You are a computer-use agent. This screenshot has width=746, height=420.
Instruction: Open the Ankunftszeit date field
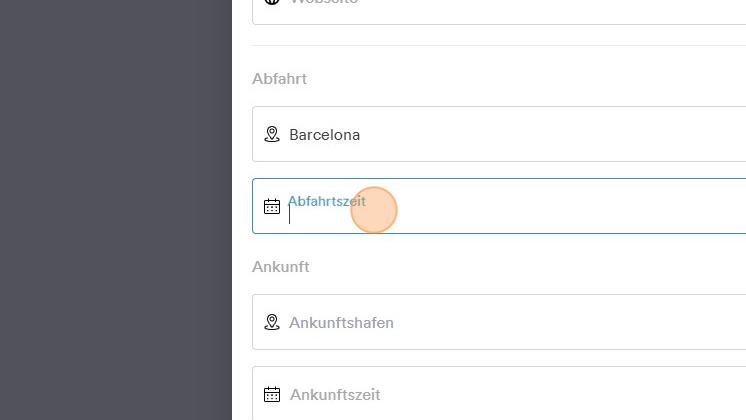[499, 393]
